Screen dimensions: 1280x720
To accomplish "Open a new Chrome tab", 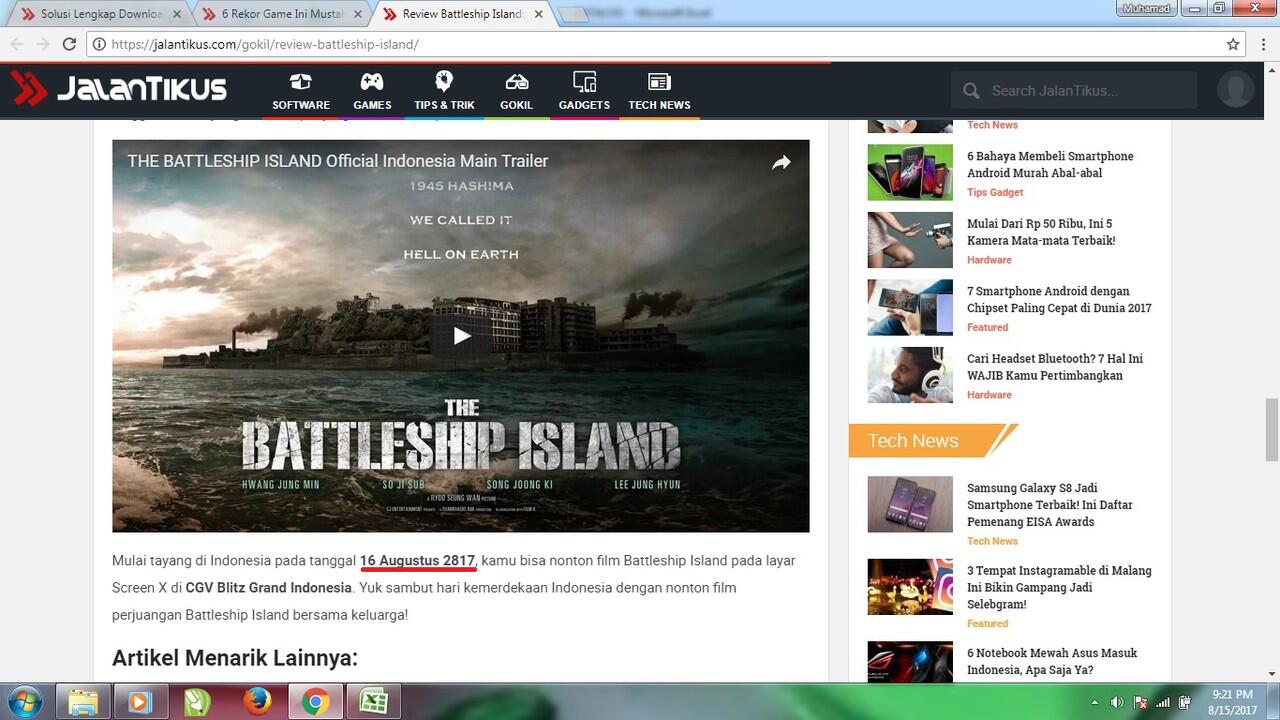I will point(572,15).
